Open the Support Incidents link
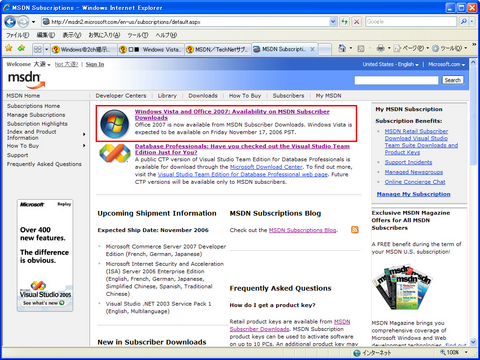This screenshot has width=480, height=360. (408, 162)
